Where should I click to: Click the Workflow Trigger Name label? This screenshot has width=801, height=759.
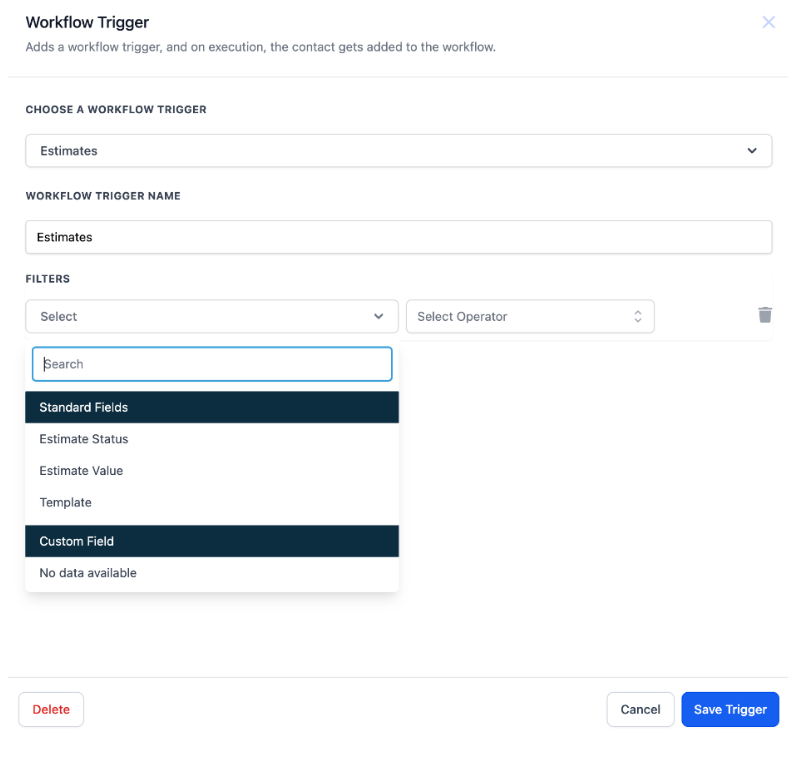pos(103,196)
